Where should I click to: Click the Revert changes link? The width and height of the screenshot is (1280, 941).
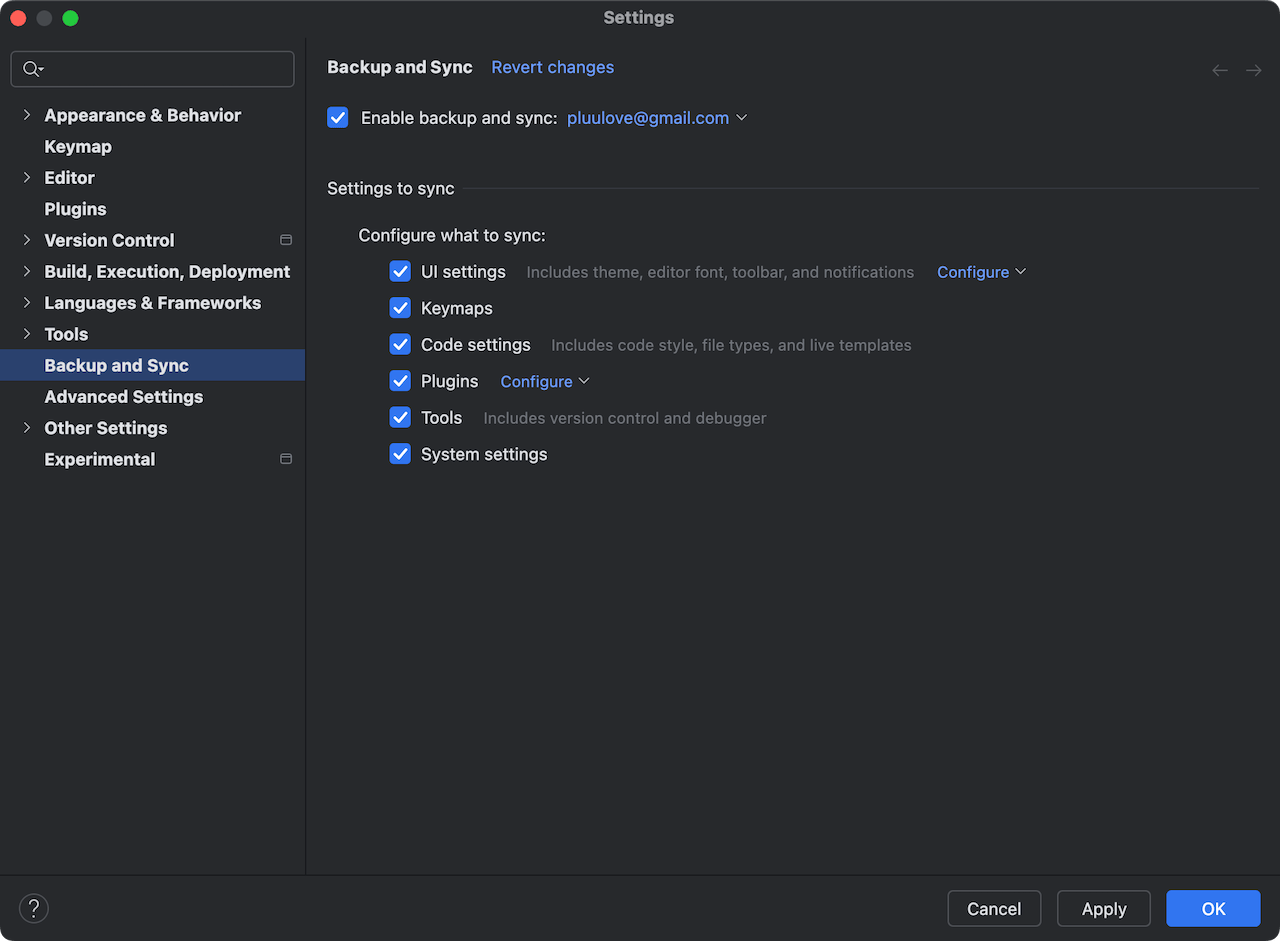[x=552, y=67]
